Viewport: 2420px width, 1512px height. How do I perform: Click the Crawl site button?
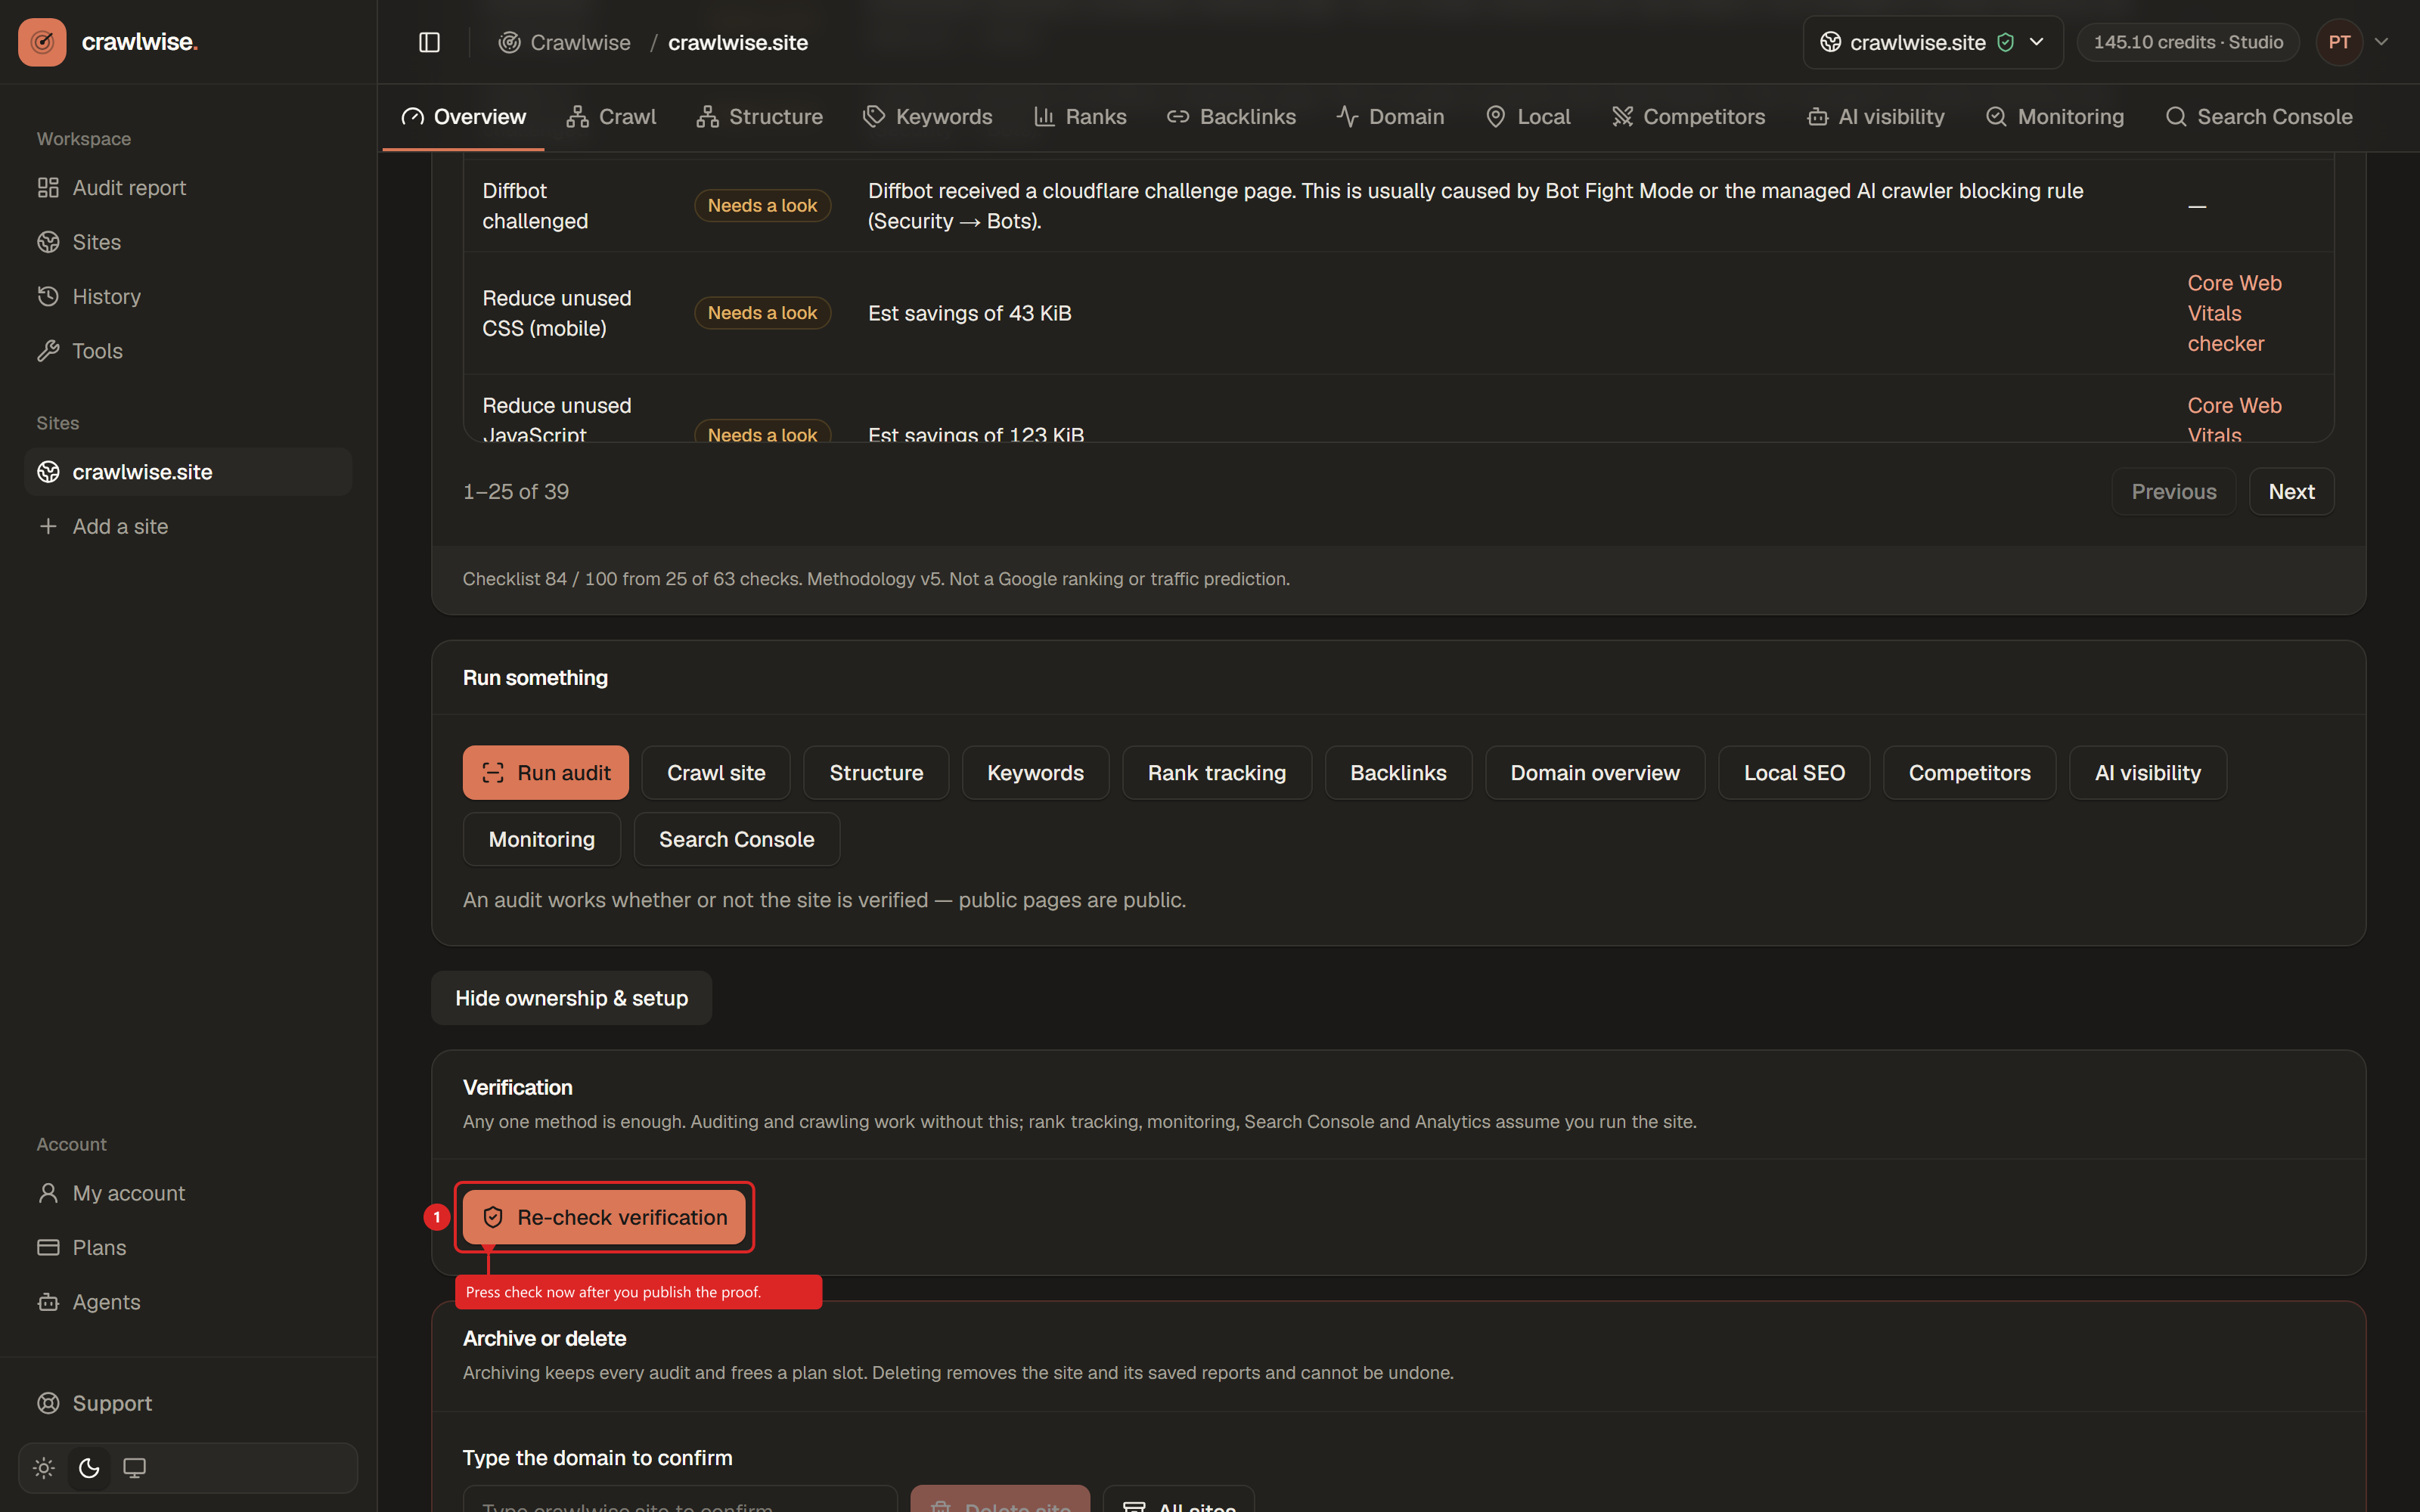716,773
